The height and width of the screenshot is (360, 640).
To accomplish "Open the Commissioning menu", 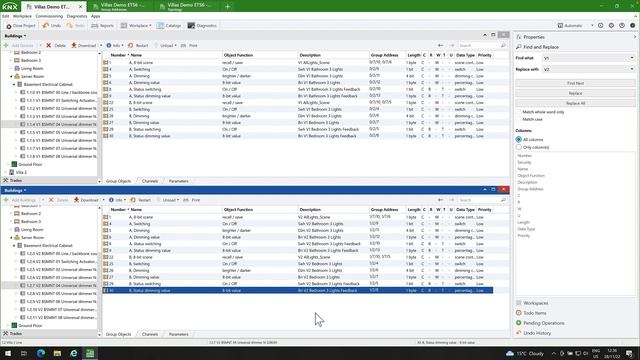I will coord(49,16).
